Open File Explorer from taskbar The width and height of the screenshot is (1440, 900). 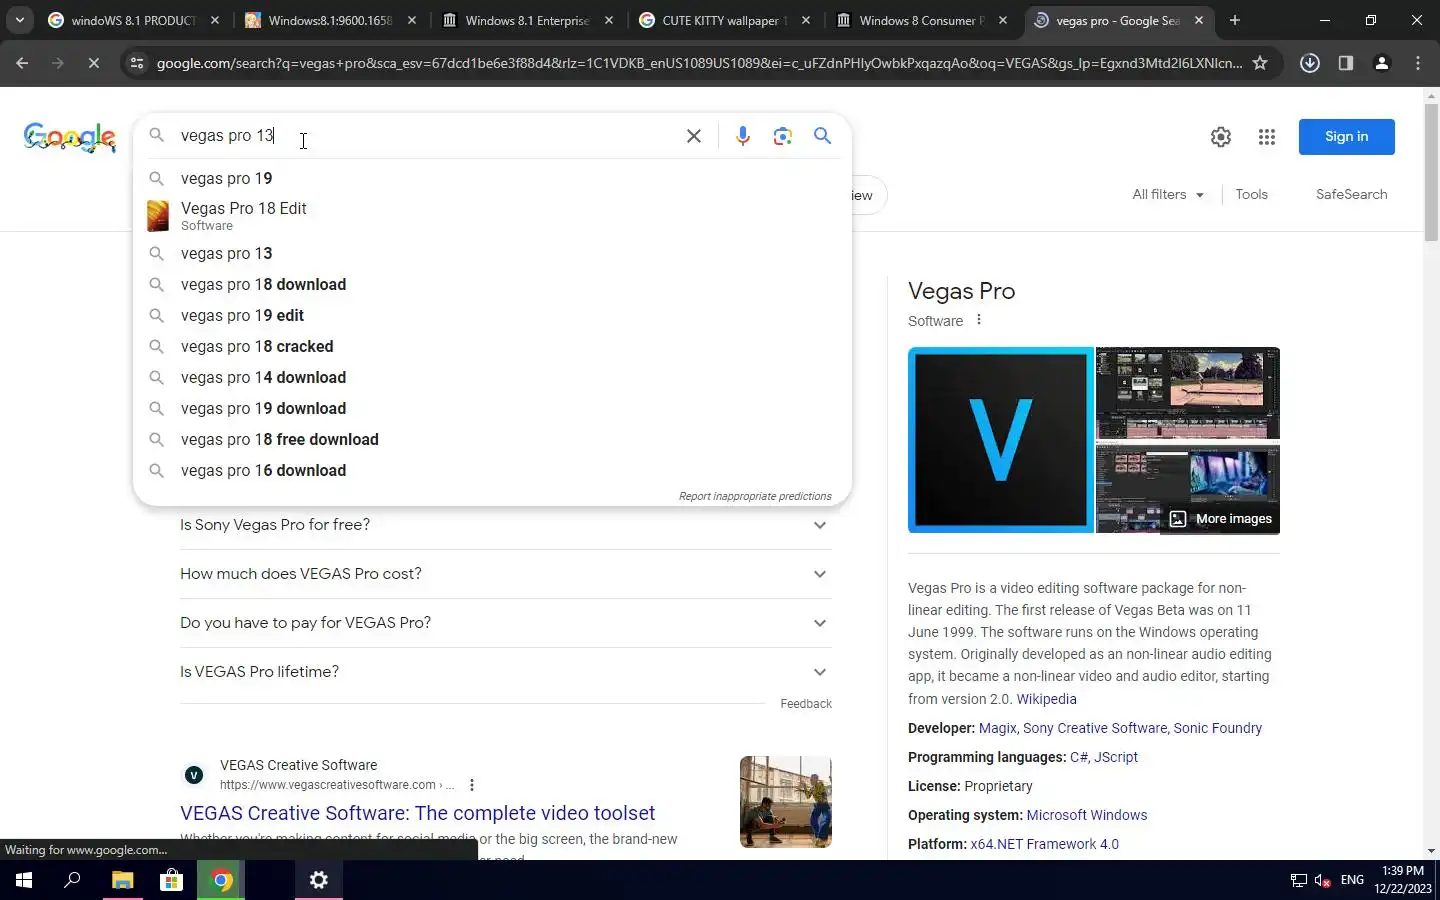(122, 880)
